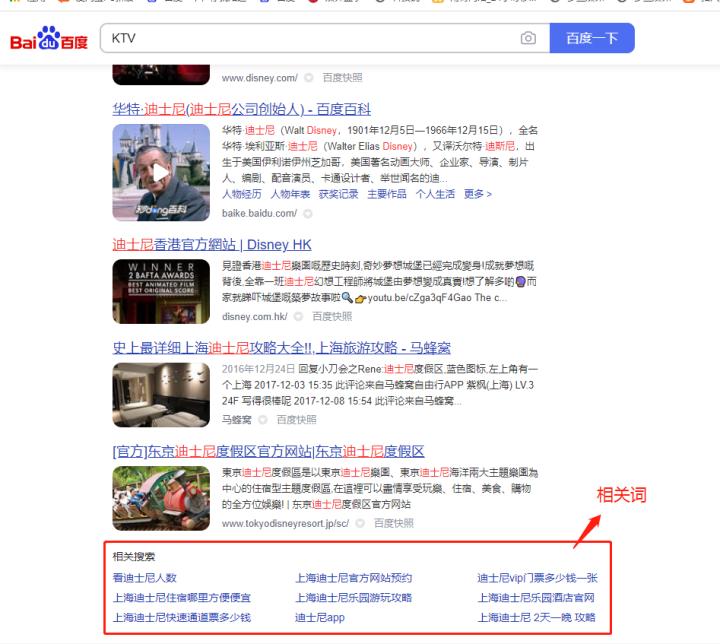Screen dimensions: 720x644
Task: Click dropdown icon next to disney.com.hk
Action: [298, 316]
